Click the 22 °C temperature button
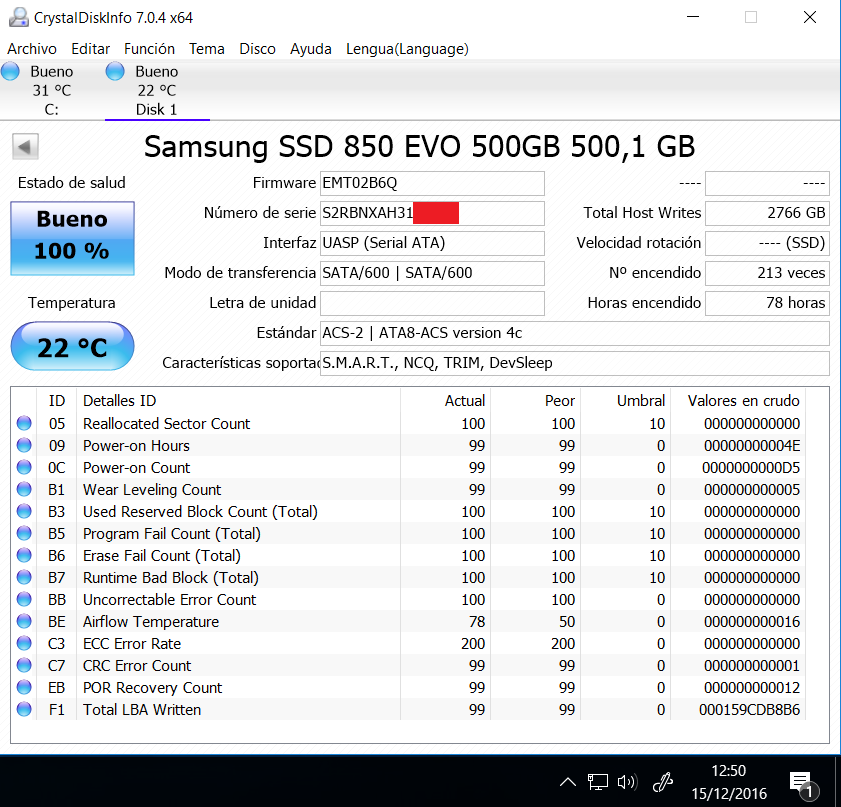The width and height of the screenshot is (841, 807). pos(72,346)
